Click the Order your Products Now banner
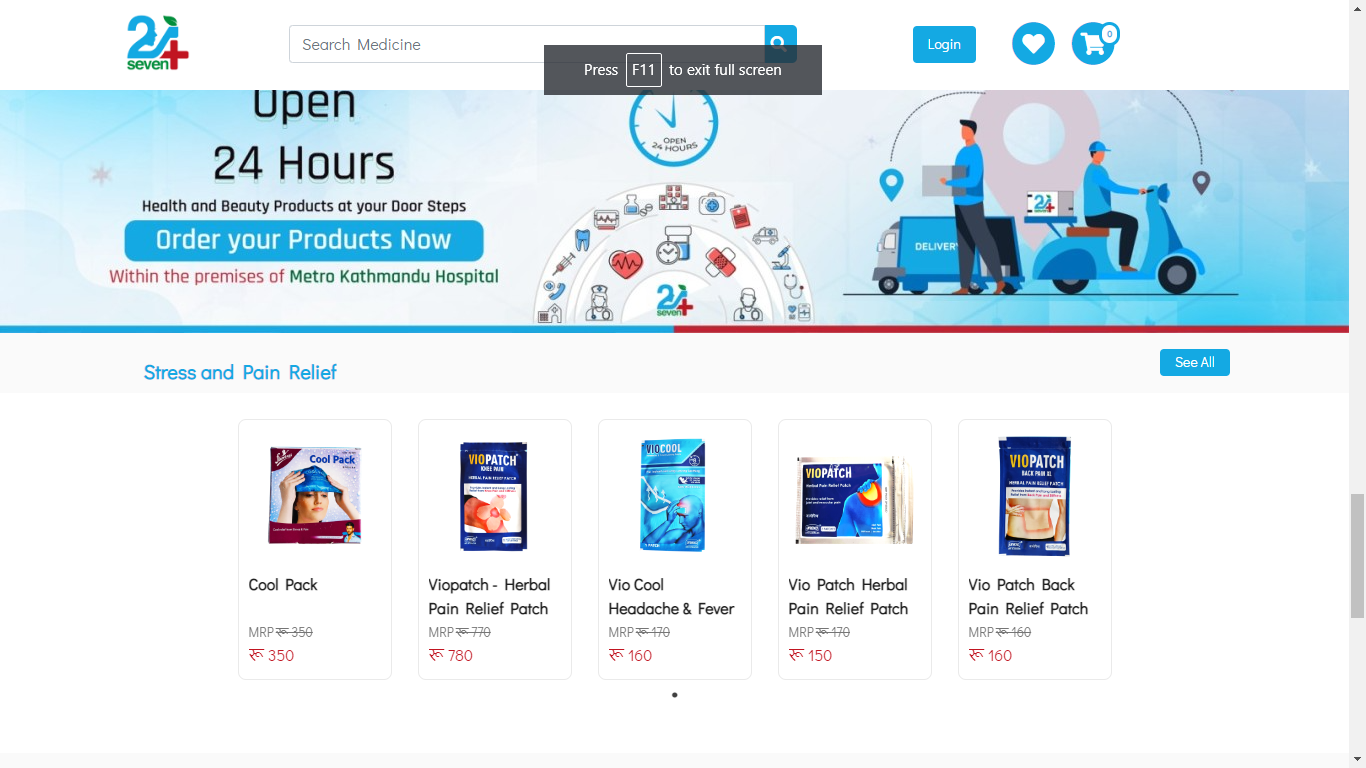Screen dimensions: 1366x768 click(x=304, y=241)
